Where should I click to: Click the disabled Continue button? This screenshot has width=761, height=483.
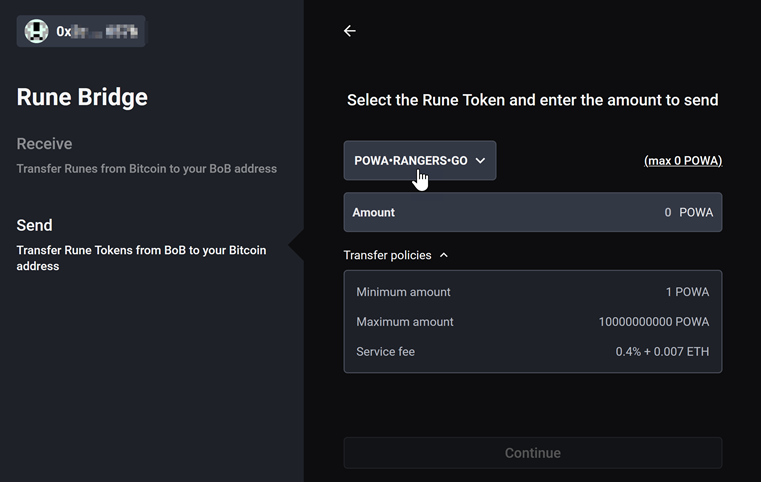[533, 453]
